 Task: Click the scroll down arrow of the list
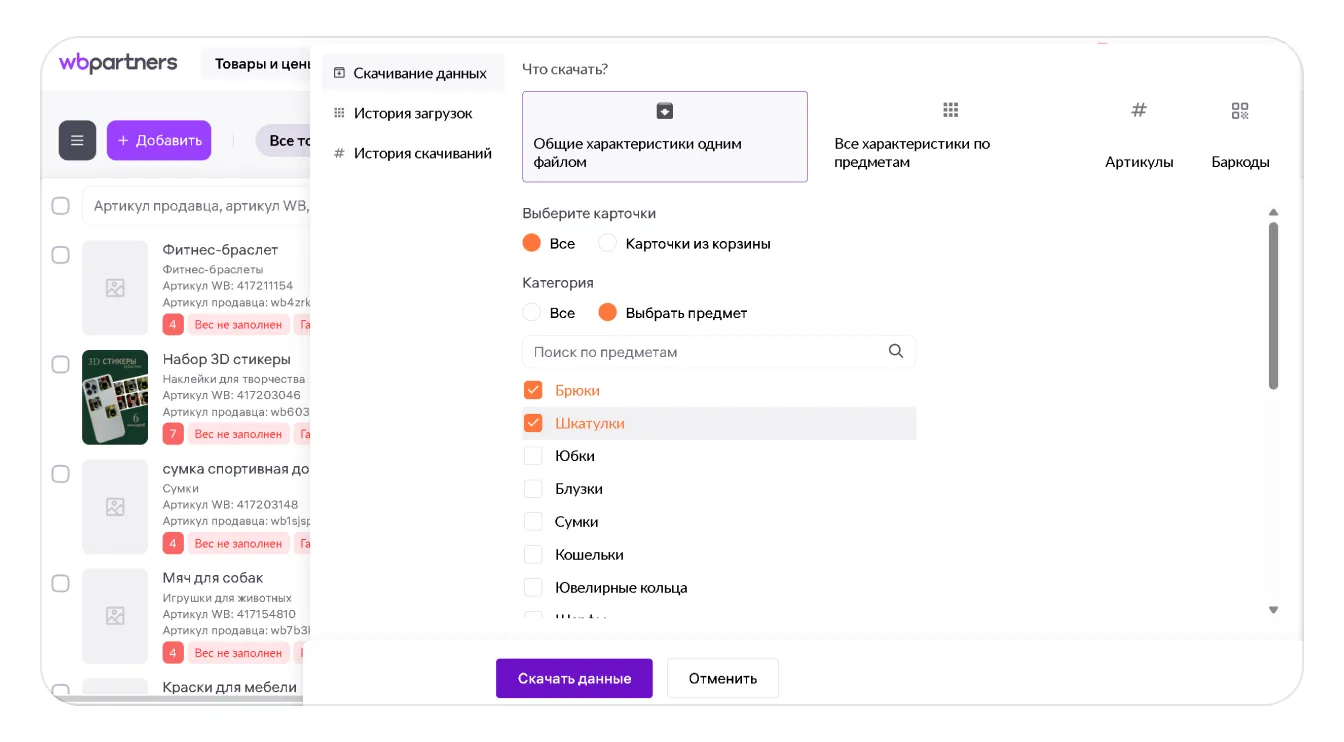pyautogui.click(x=1273, y=609)
